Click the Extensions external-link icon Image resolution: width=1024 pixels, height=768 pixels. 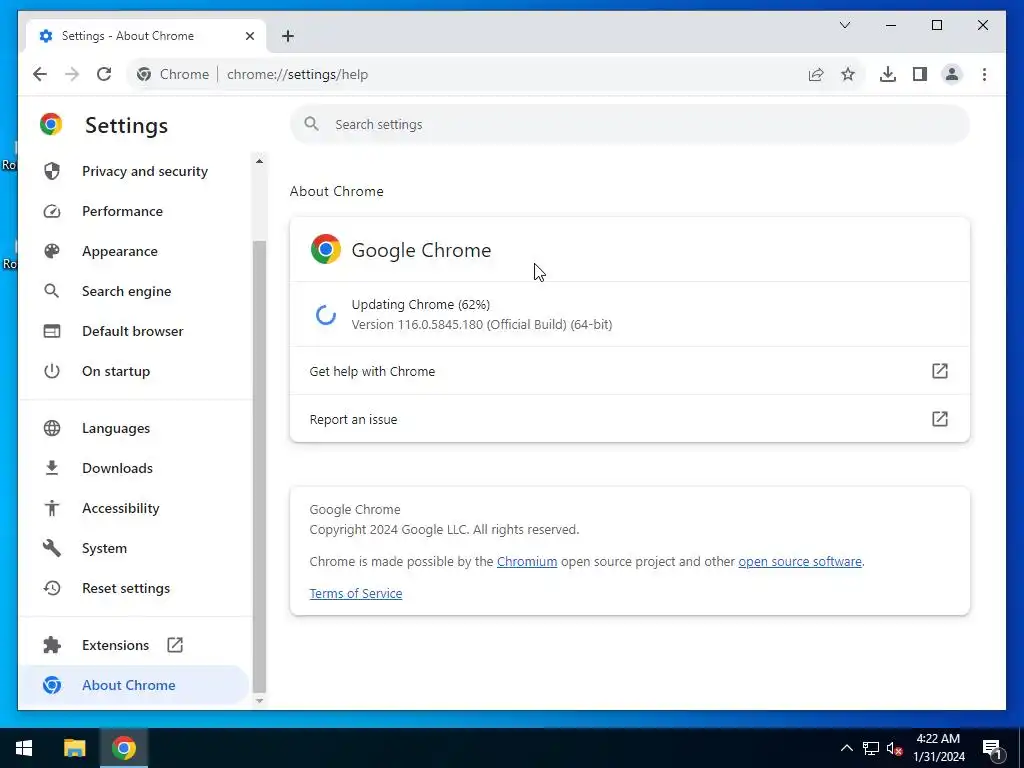[175, 645]
